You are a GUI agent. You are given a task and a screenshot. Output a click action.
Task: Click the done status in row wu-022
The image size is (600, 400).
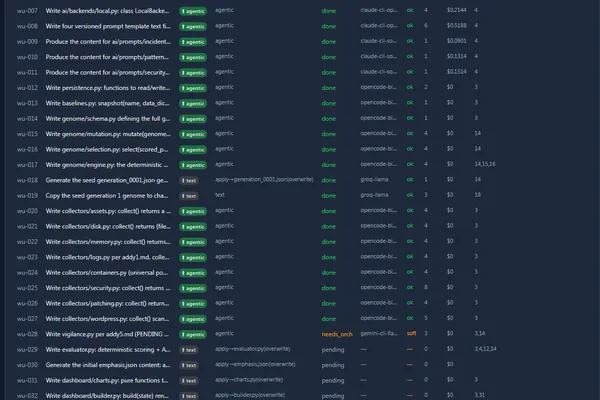328,242
